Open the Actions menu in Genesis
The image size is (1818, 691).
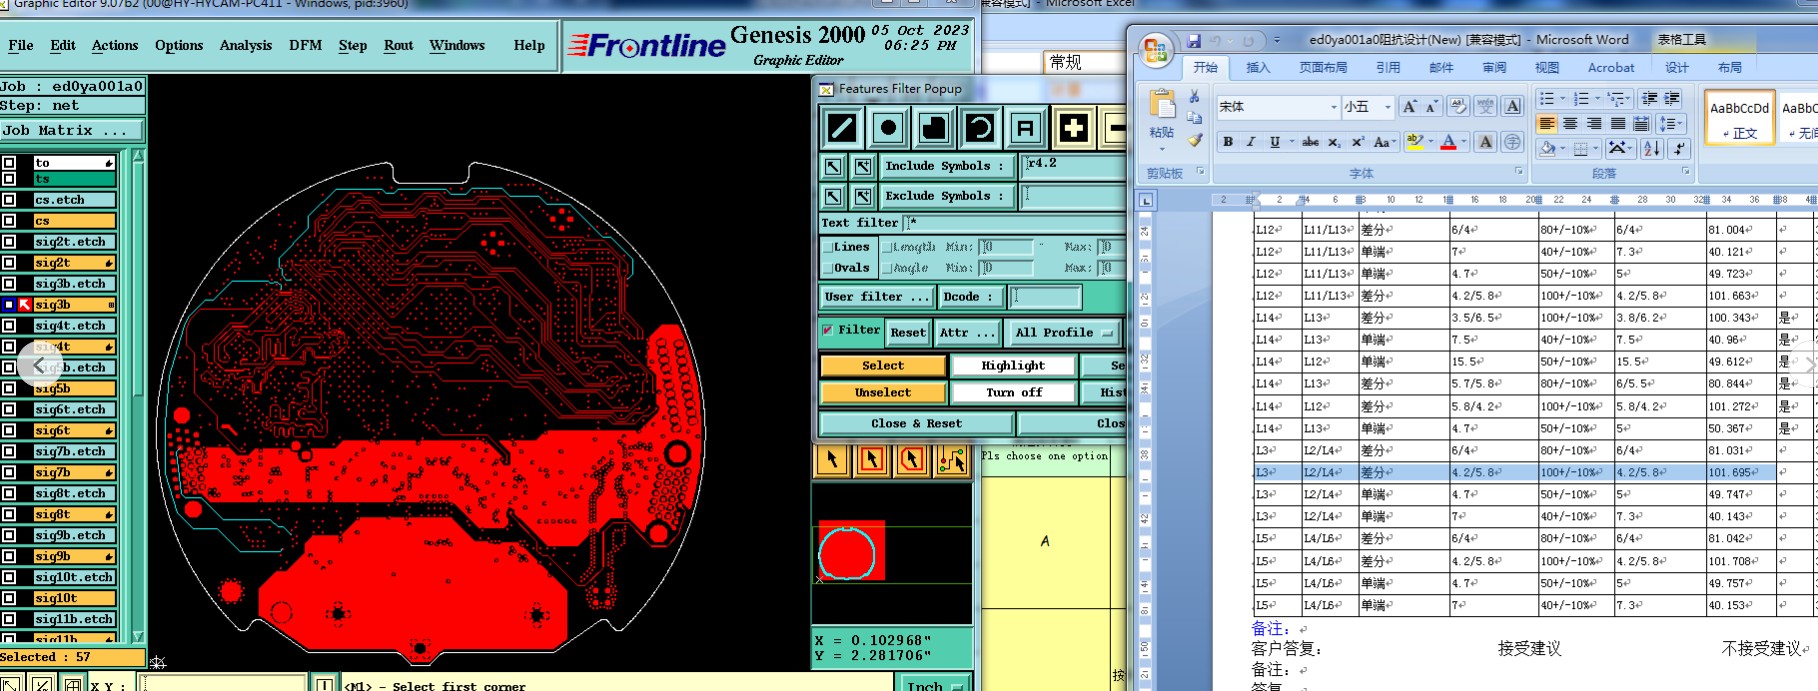click(x=115, y=45)
